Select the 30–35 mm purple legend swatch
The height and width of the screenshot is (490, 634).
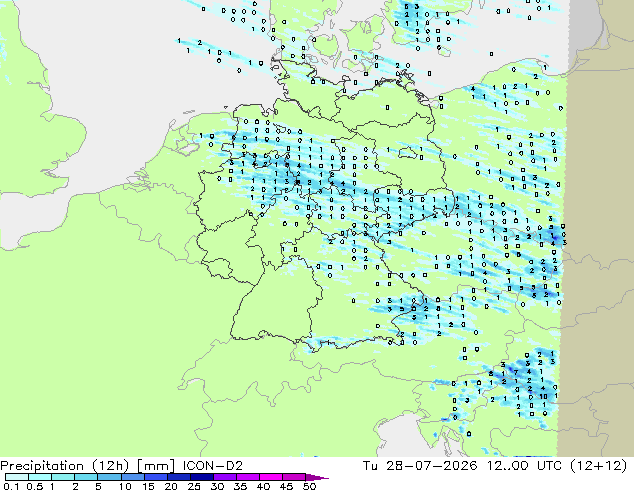click(225, 477)
